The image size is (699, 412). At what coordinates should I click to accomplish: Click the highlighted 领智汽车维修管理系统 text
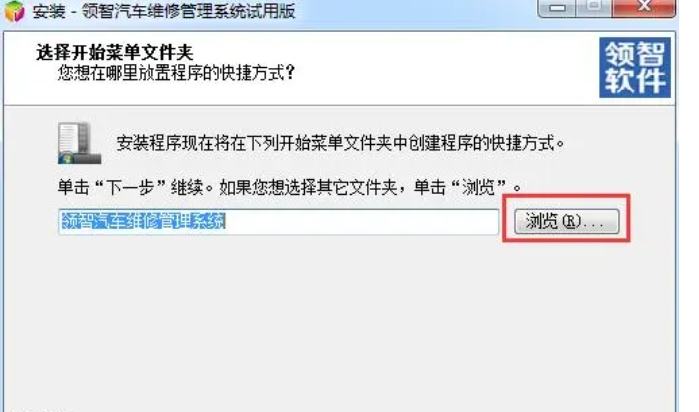pyautogui.click(x=144, y=221)
